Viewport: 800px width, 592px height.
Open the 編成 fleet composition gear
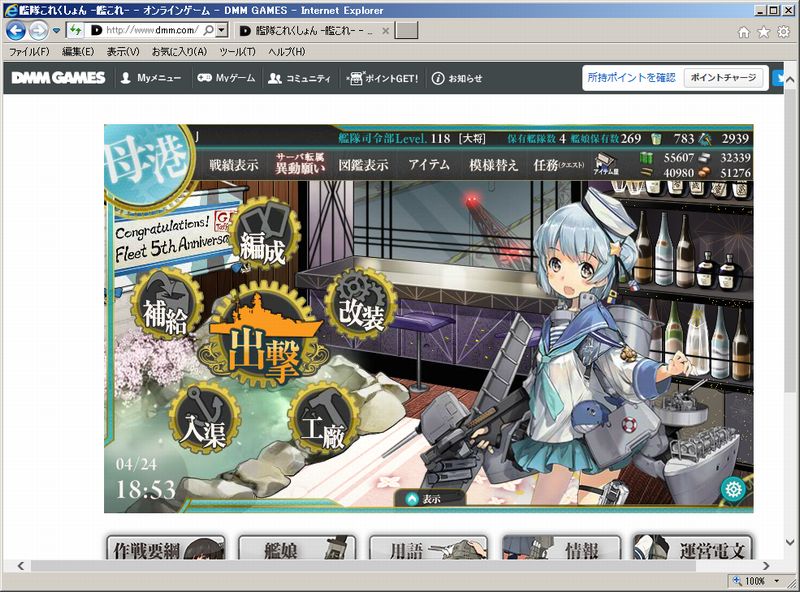(263, 234)
